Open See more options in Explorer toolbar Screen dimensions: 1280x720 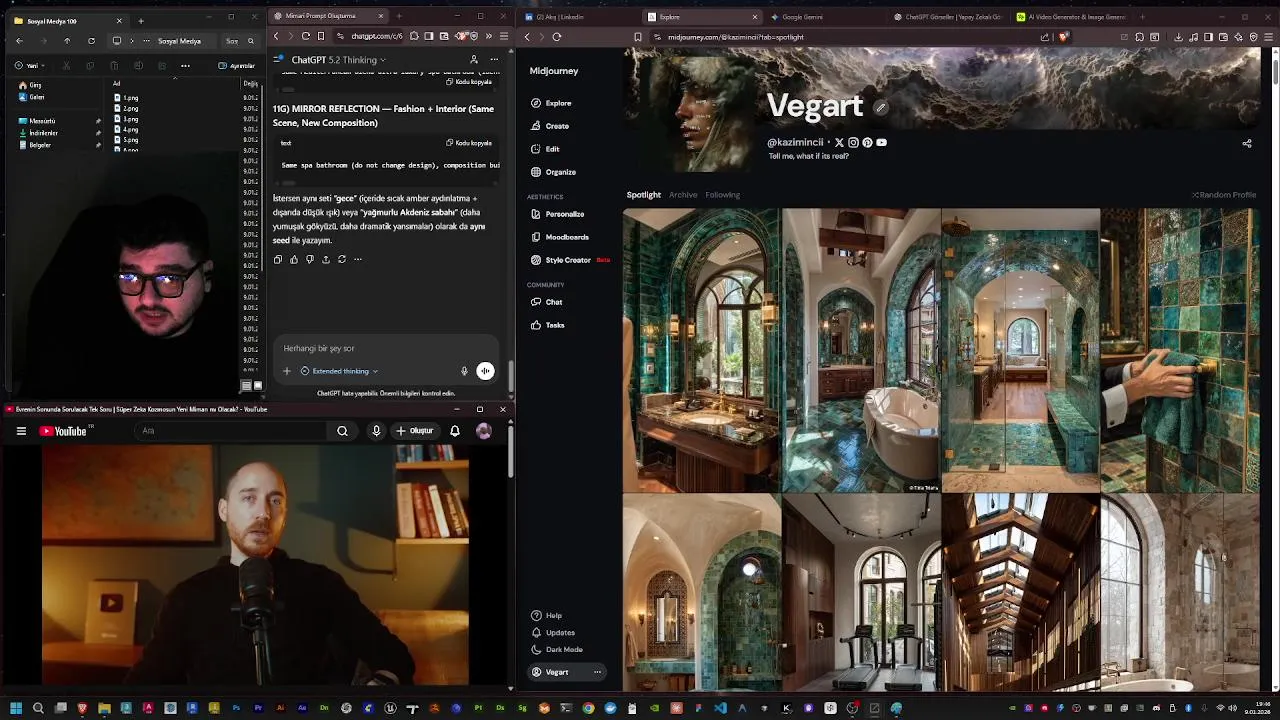coord(185,66)
